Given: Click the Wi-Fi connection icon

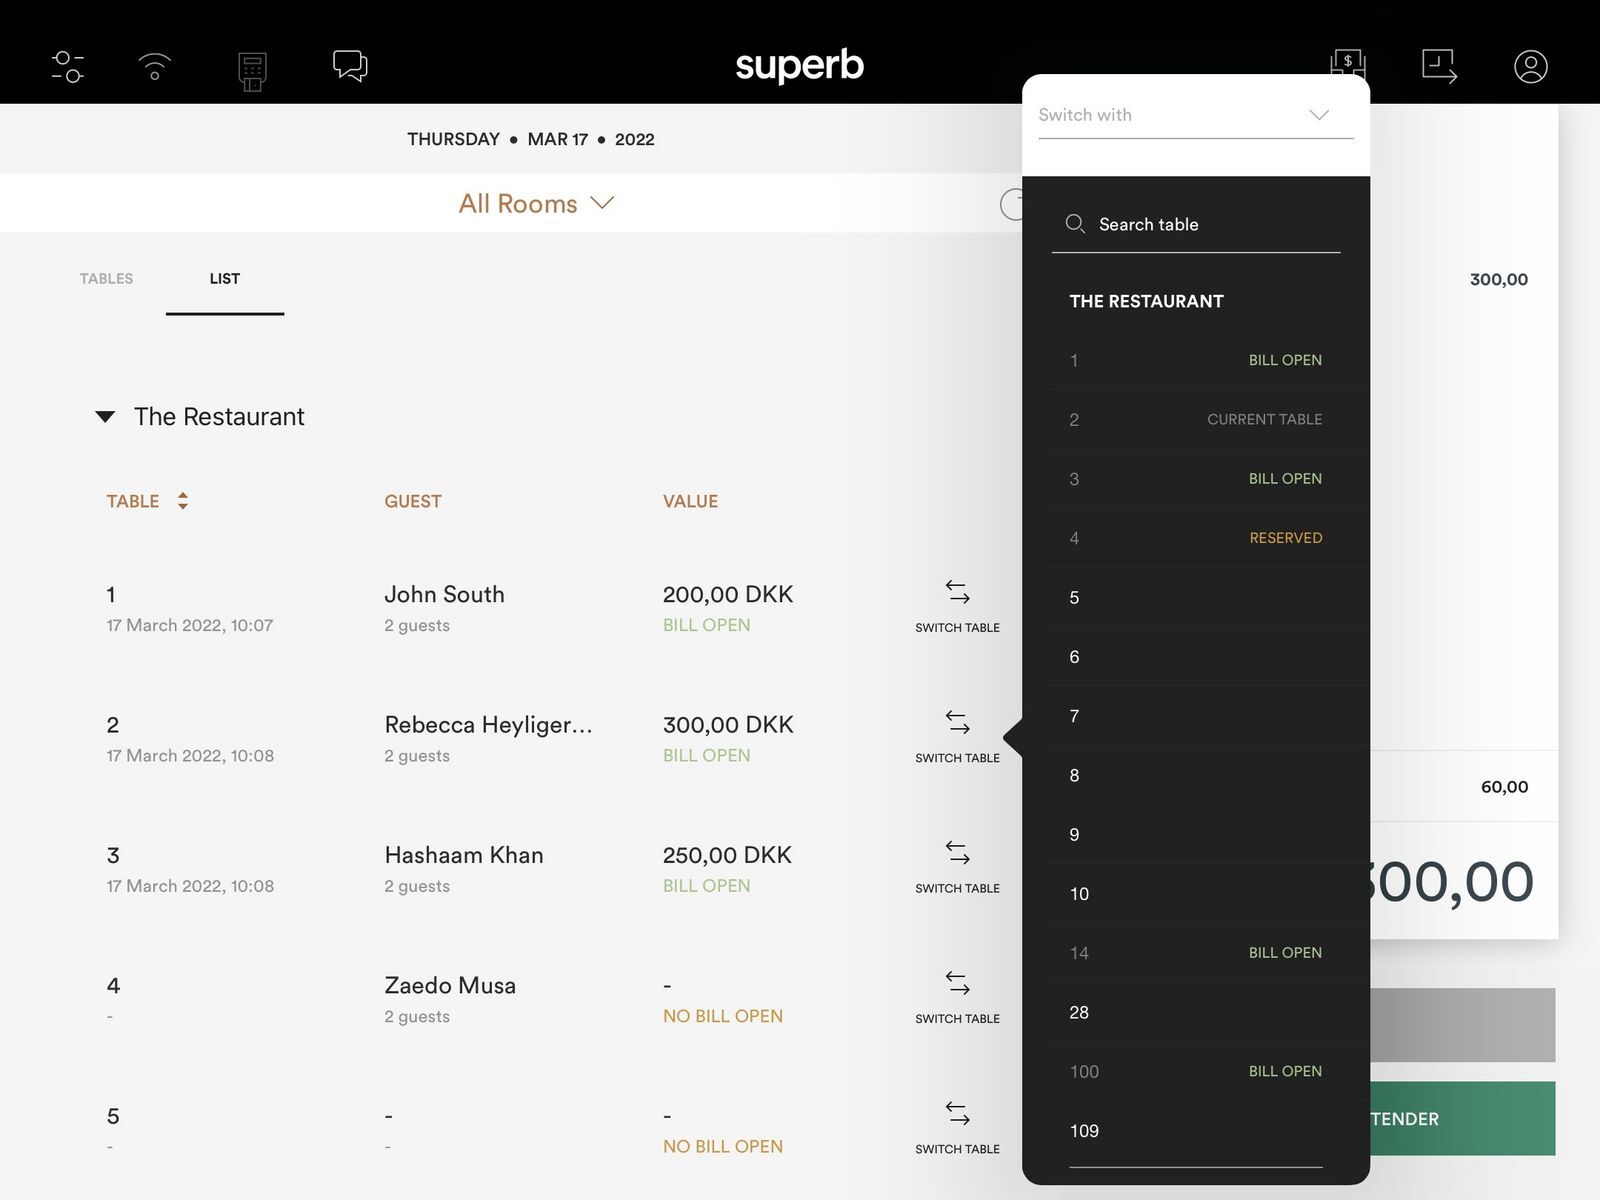Looking at the screenshot, I should 154,66.
